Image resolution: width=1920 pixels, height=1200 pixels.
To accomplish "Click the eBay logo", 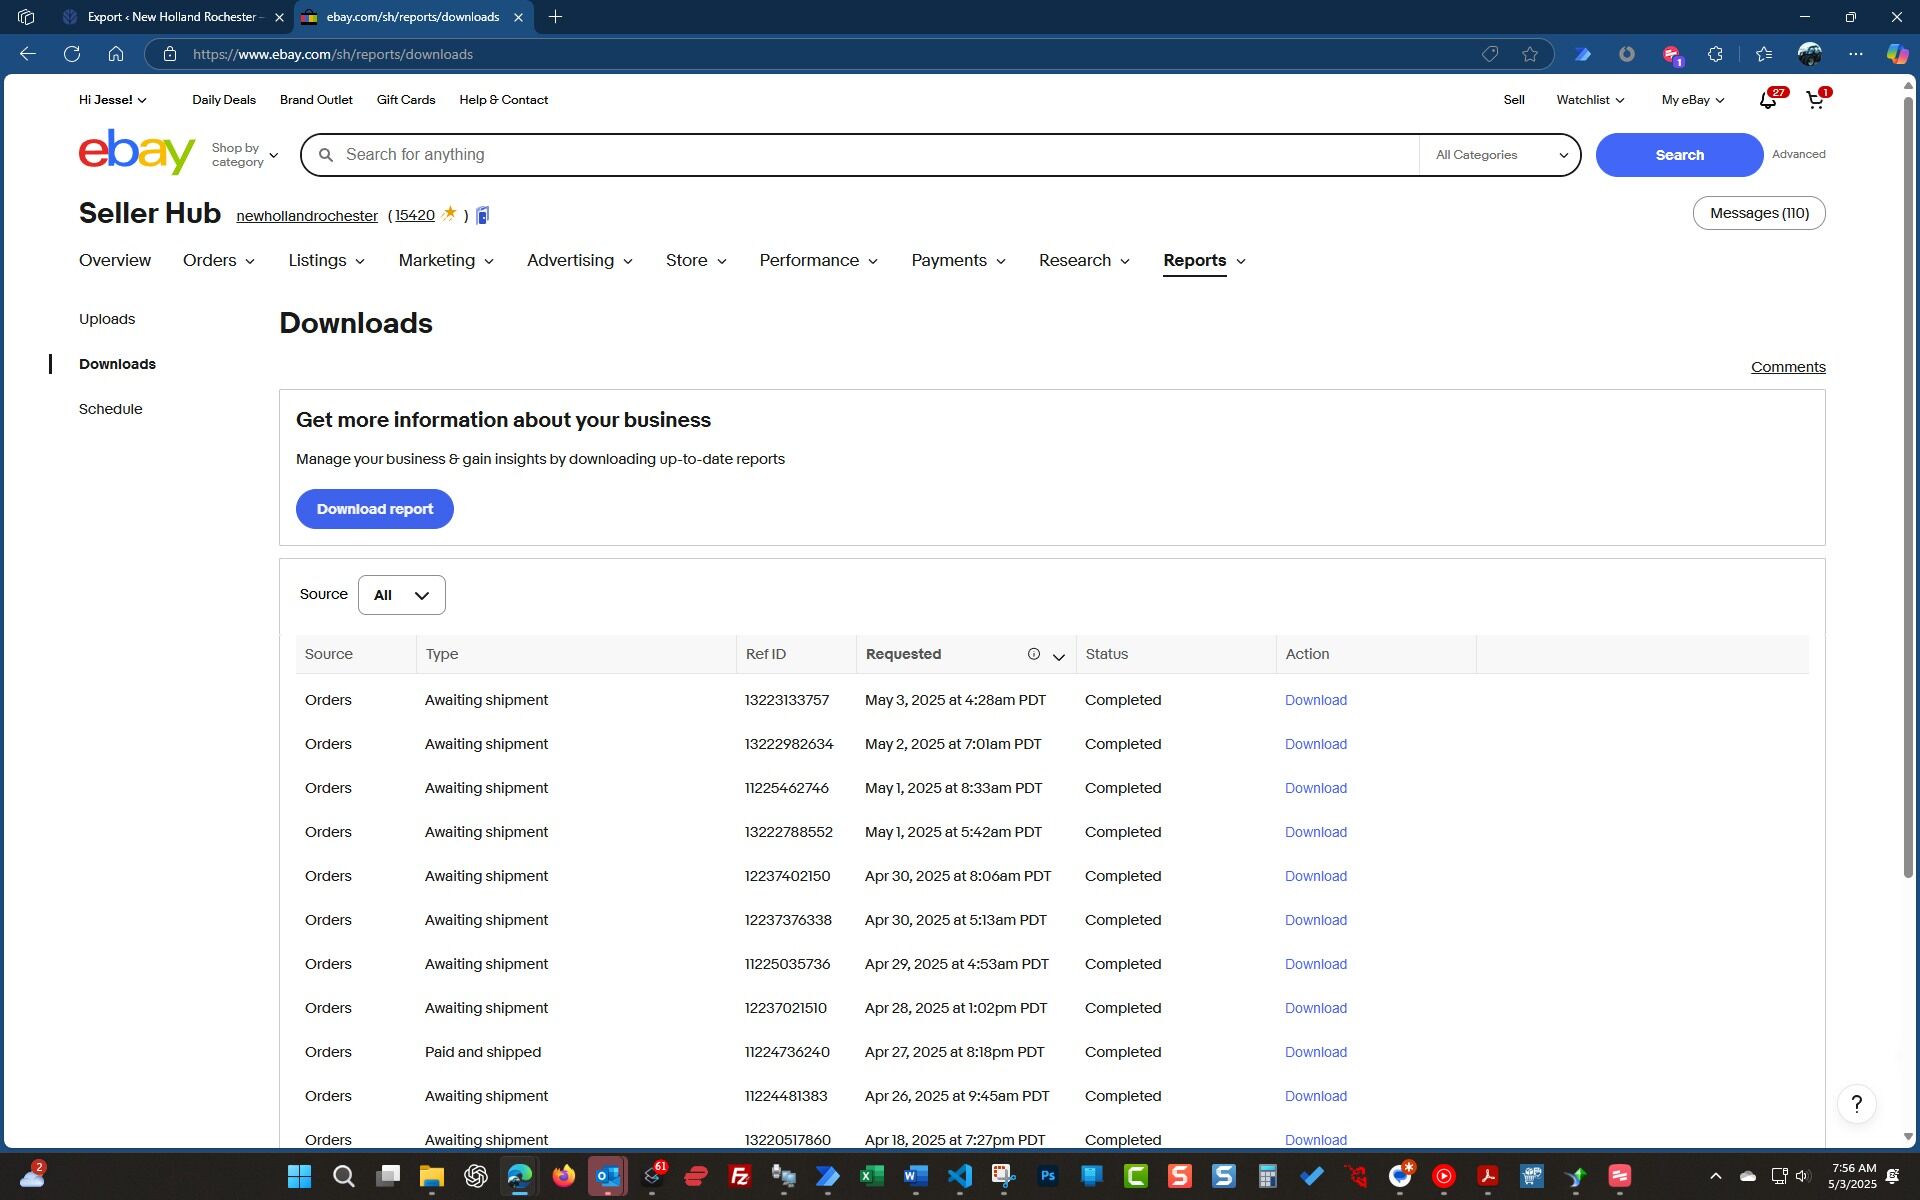I will tap(137, 153).
